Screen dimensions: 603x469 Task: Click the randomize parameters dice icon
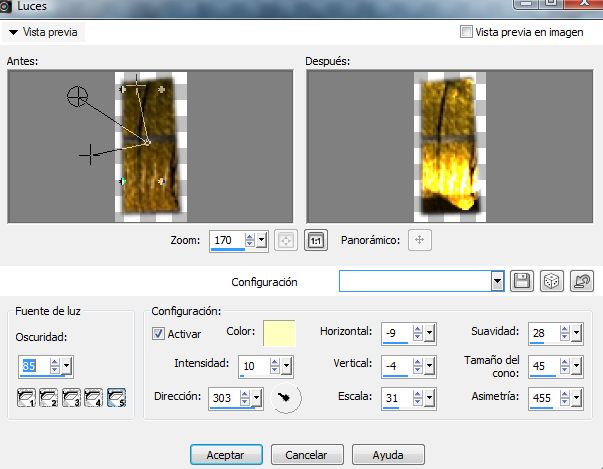point(551,282)
